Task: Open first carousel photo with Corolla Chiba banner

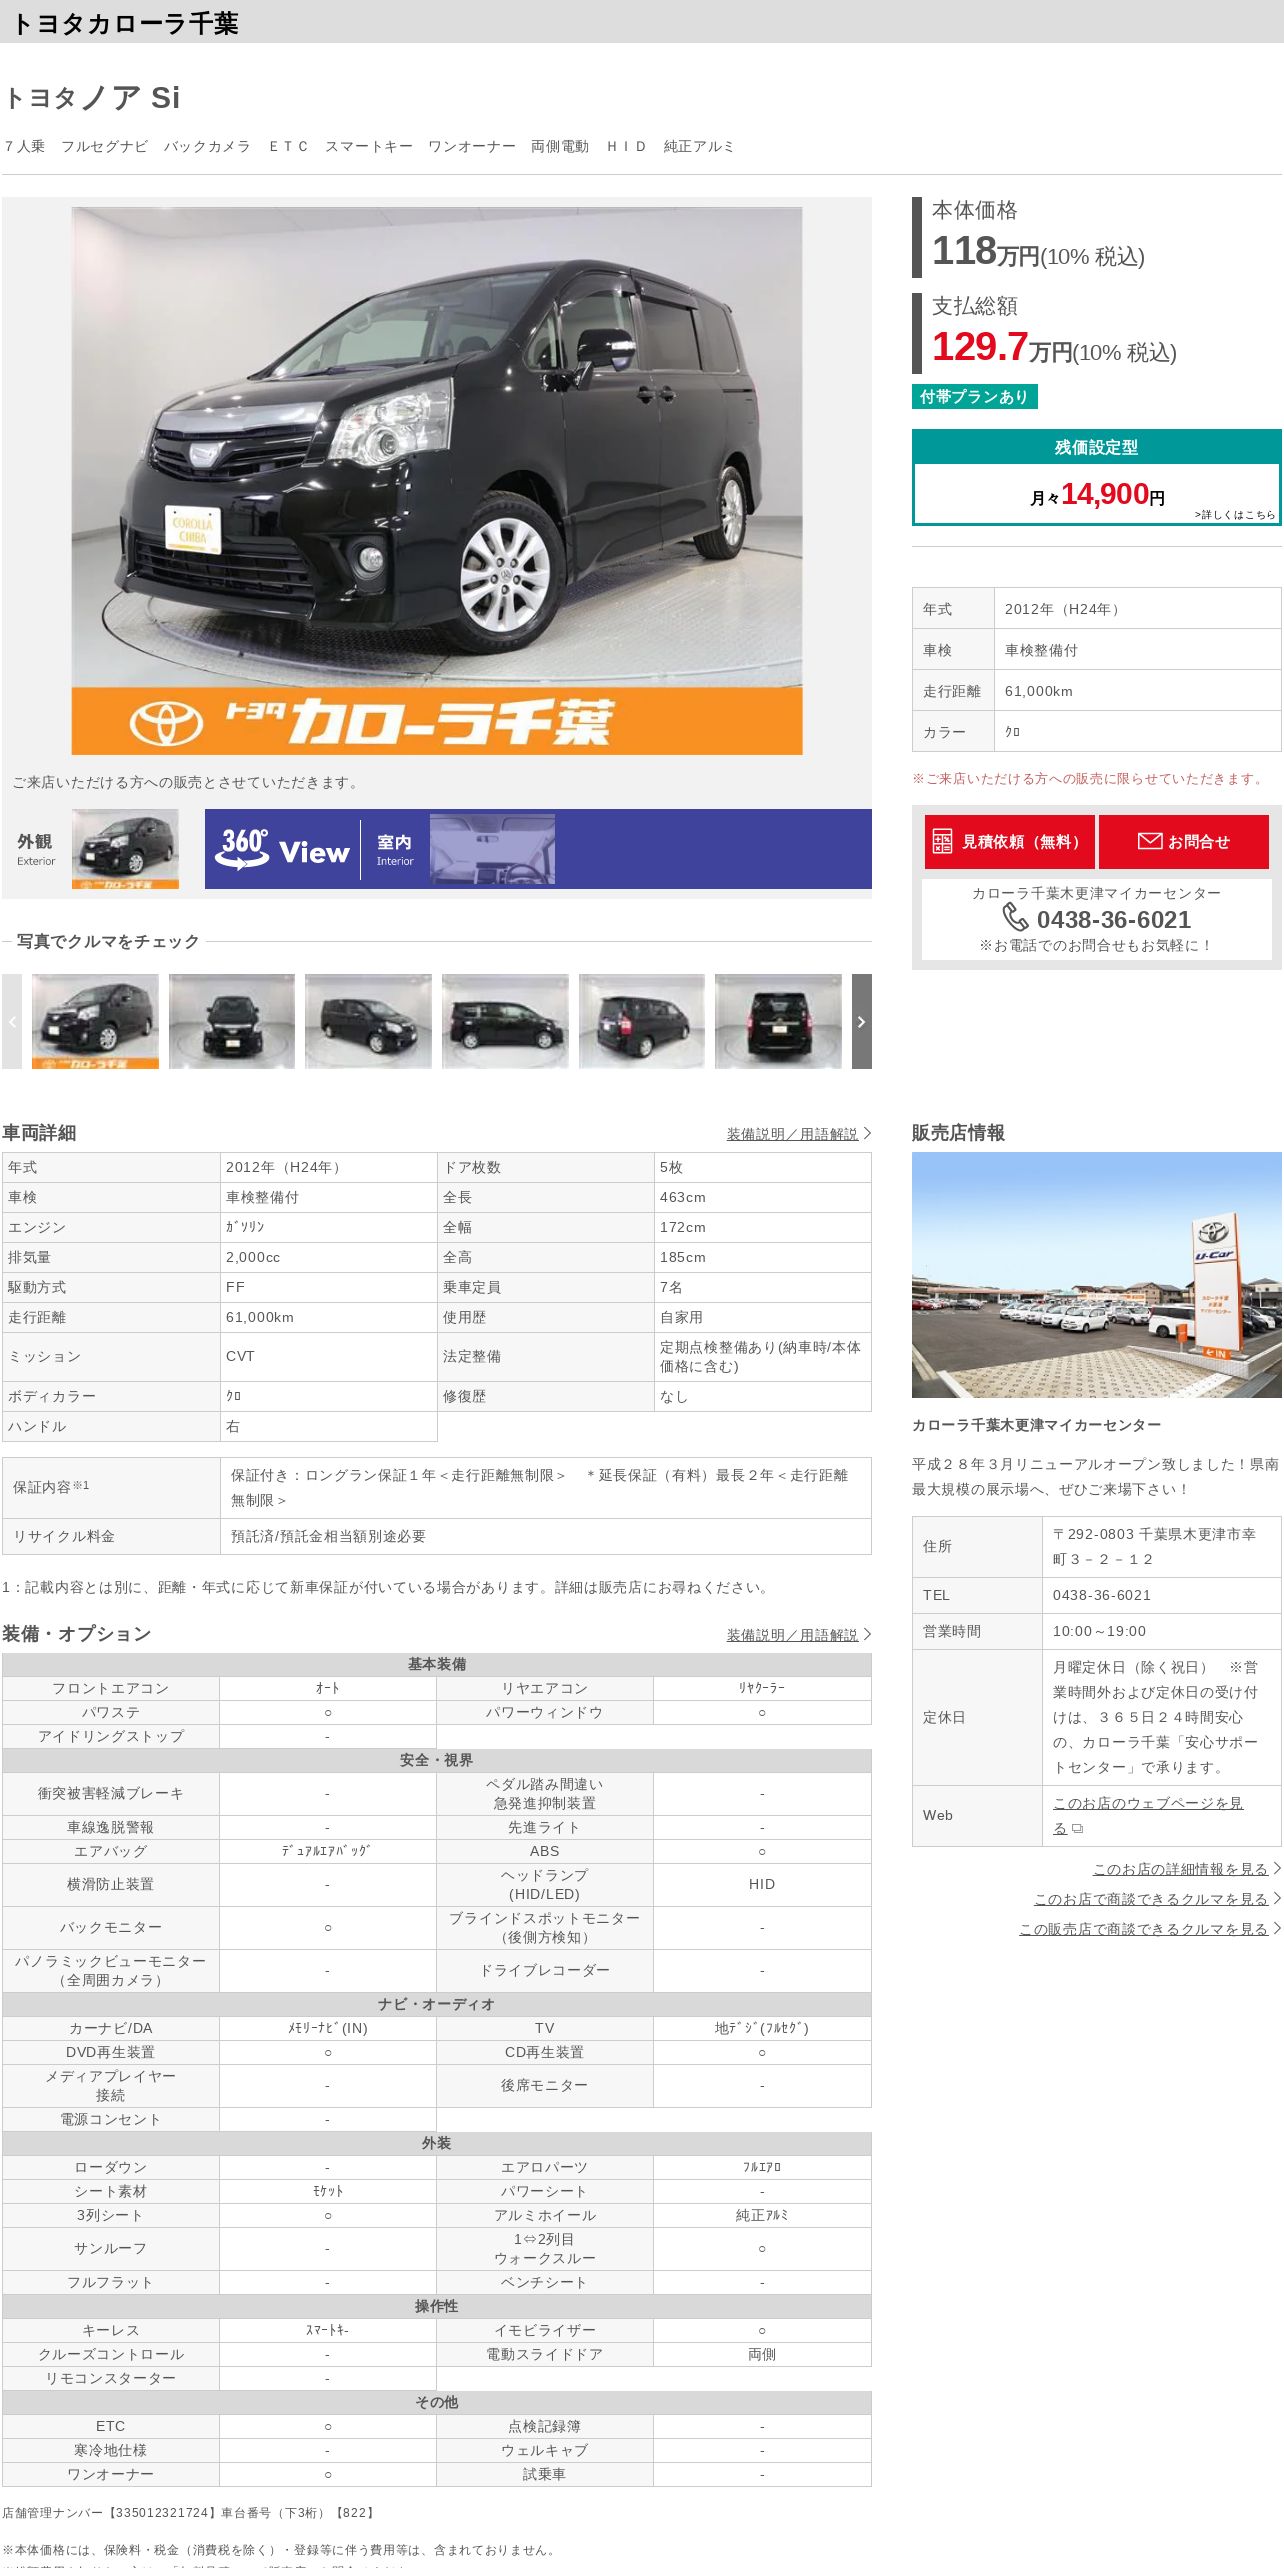Action: 95,1021
